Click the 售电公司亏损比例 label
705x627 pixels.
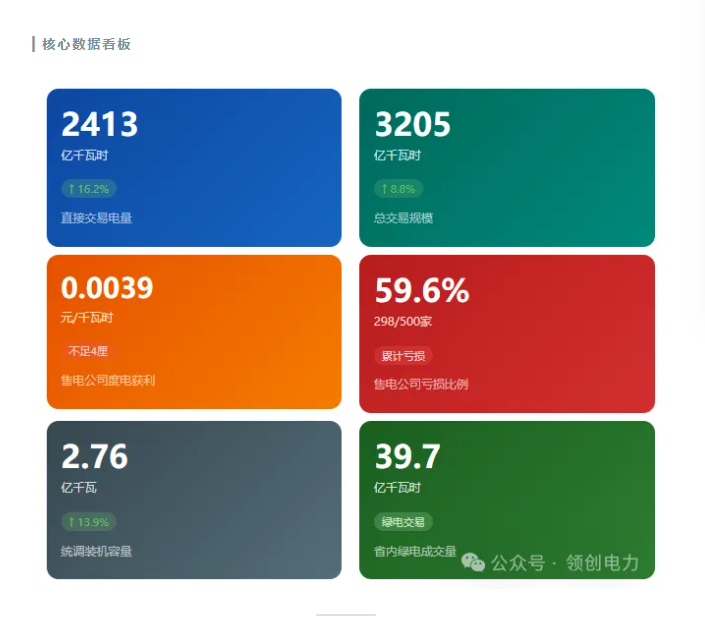pos(421,384)
